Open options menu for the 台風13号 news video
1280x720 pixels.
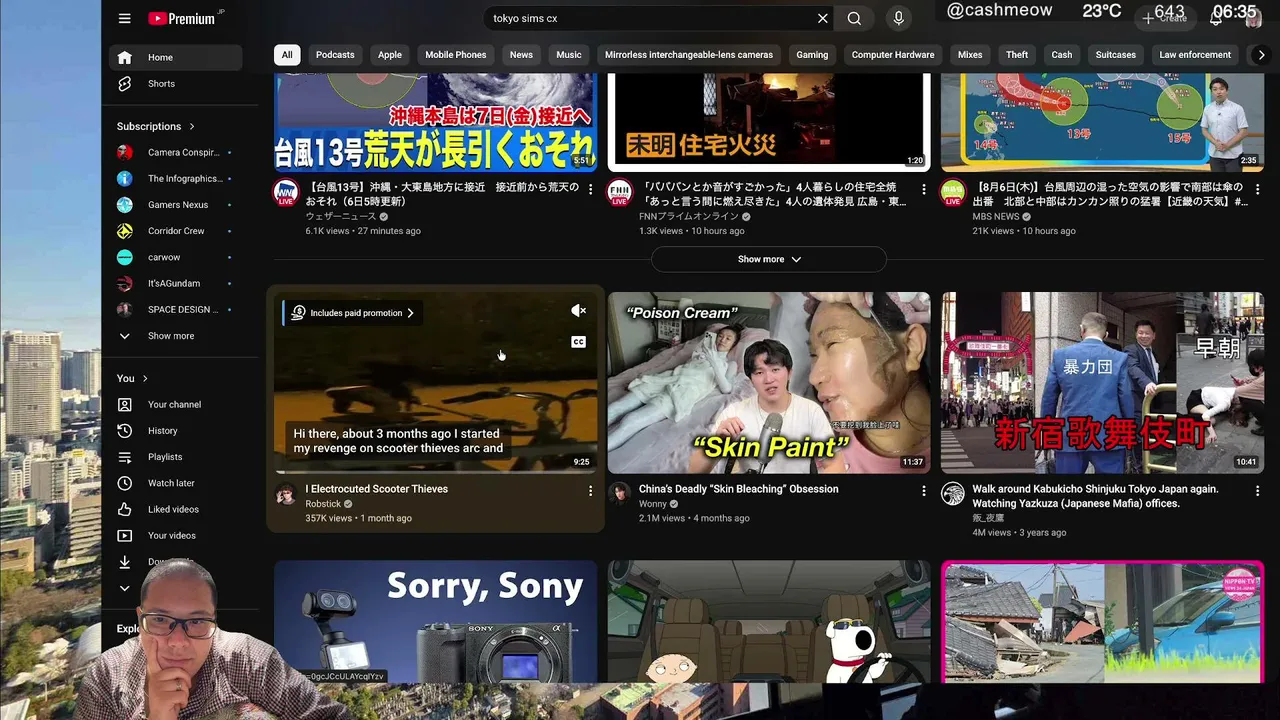(590, 189)
